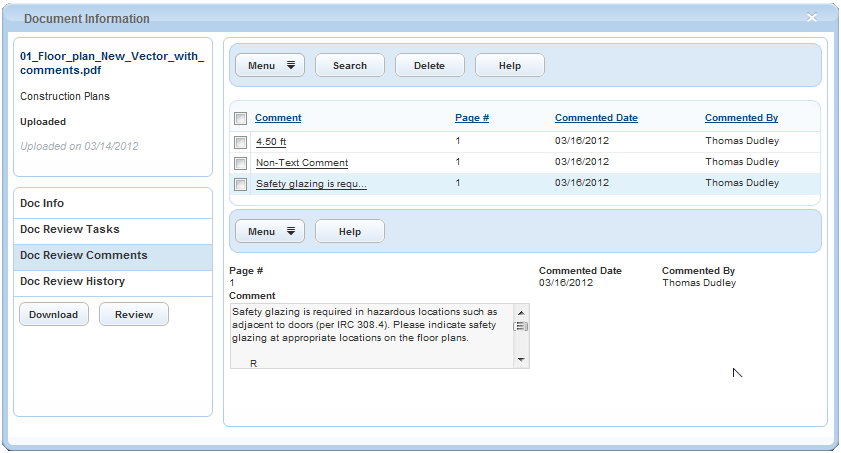Open the Doc Info tab
This screenshot has height=453, width=841.
tap(42, 204)
